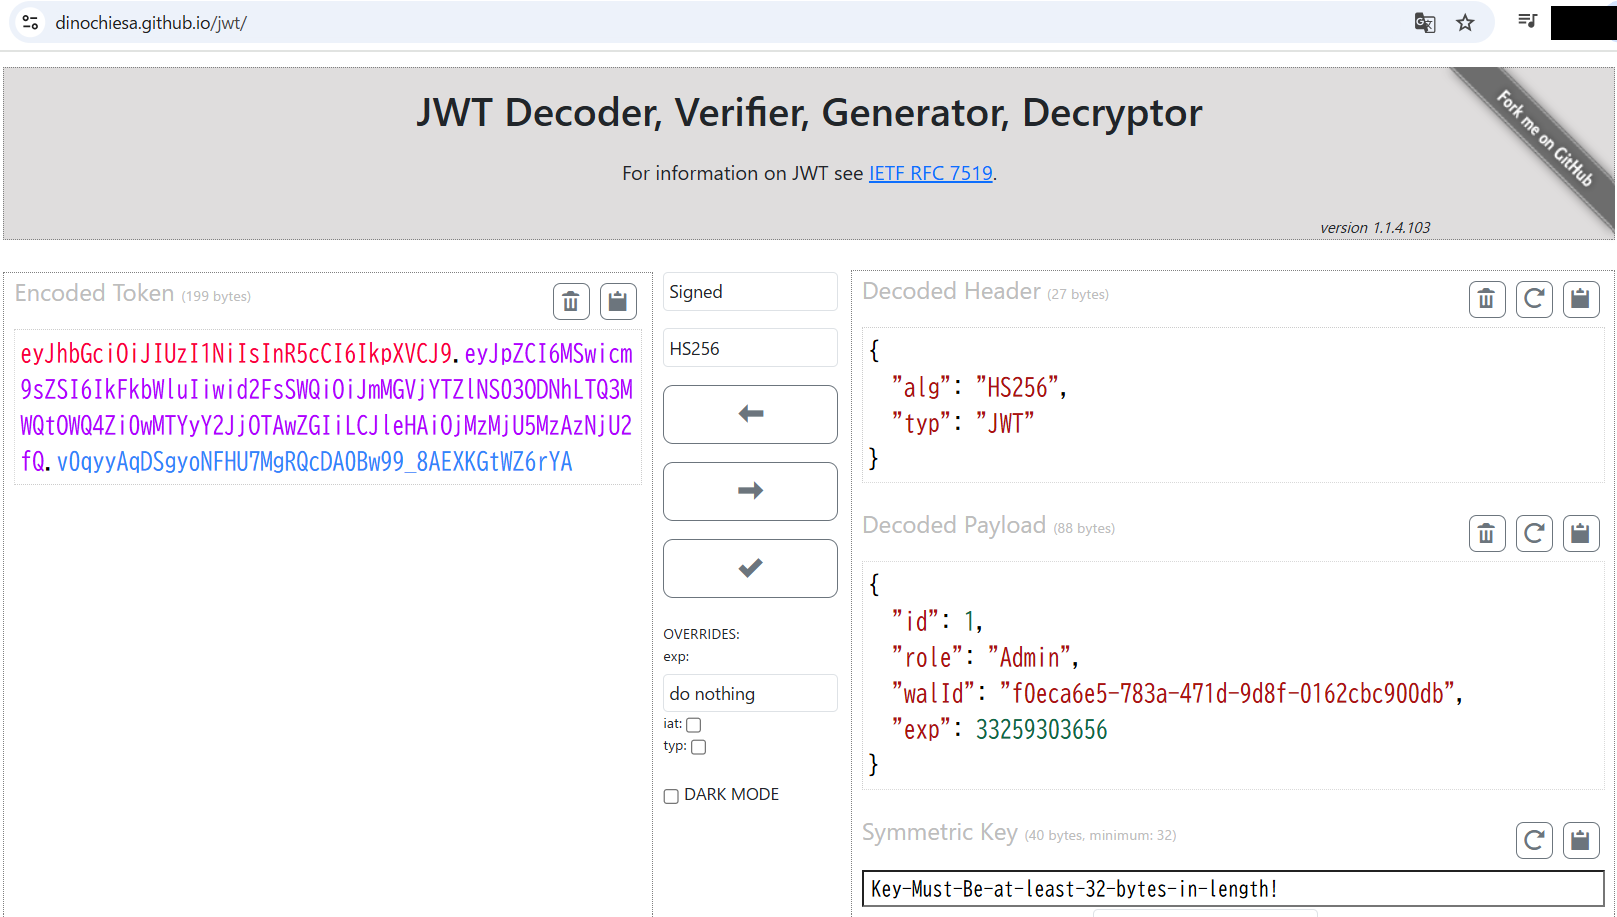Click inside the Symmetric Key input field

pyautogui.click(x=1232, y=889)
